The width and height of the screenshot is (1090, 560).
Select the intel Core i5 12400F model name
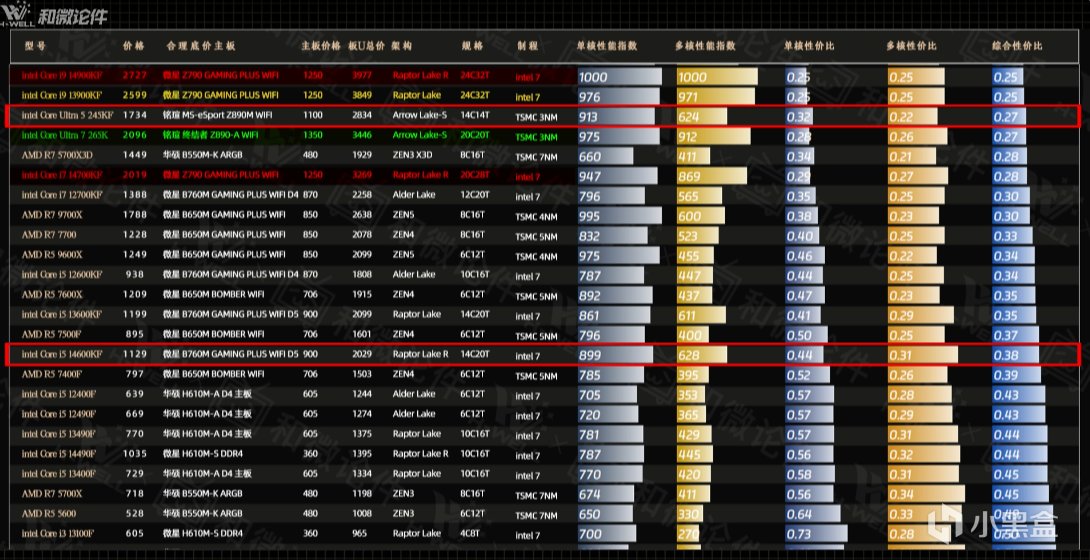pos(58,394)
